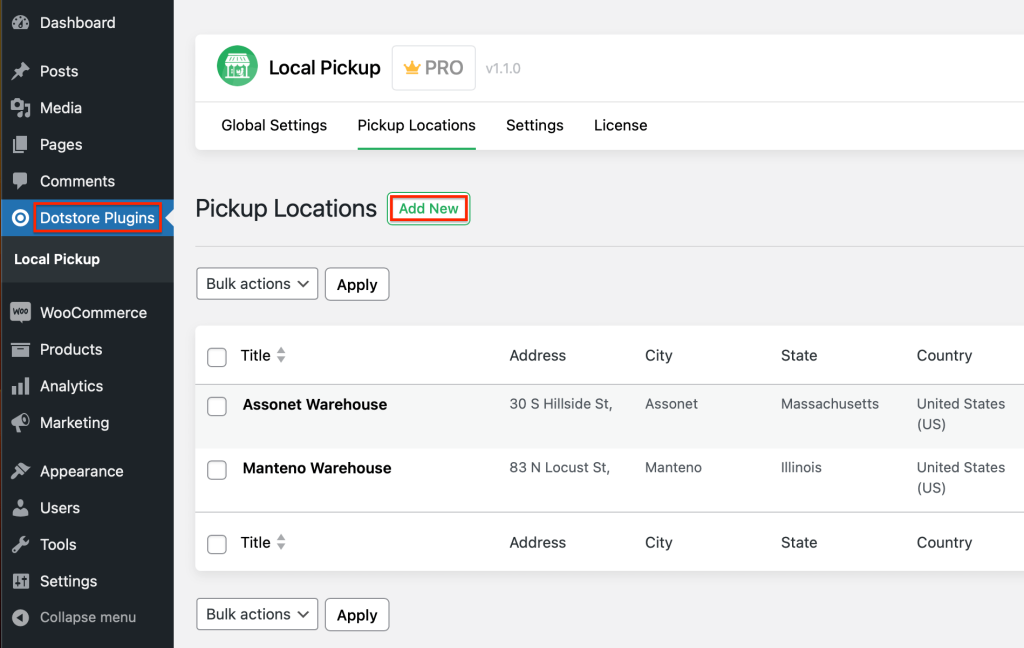
Task: Open the License tab
Action: [x=620, y=125]
